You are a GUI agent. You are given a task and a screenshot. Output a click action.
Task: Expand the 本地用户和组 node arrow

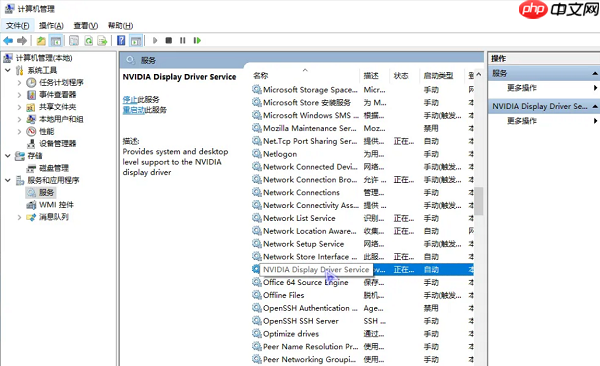(x=20, y=119)
